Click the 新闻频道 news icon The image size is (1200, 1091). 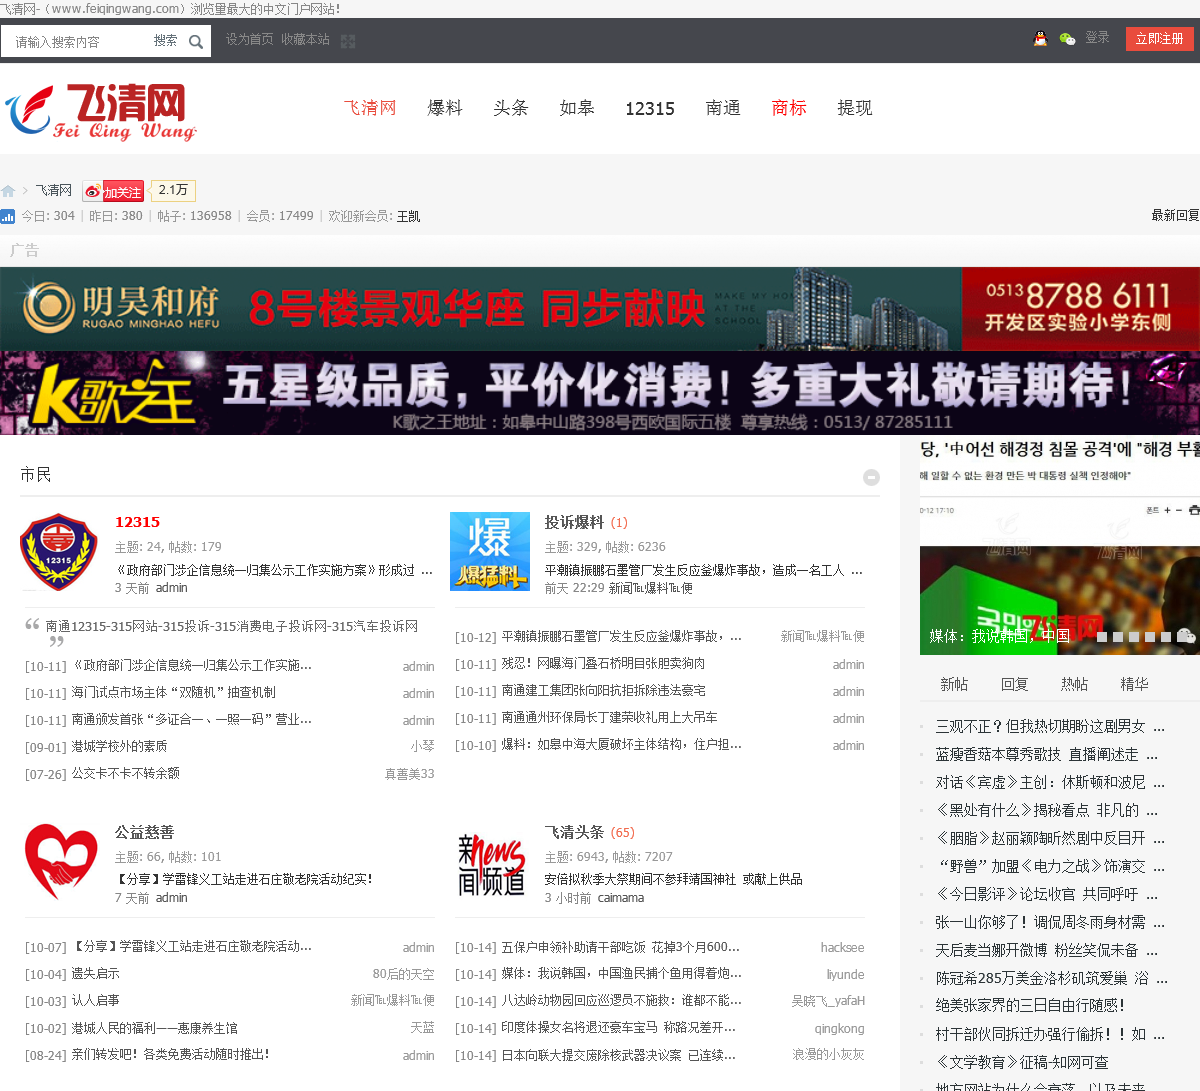(x=490, y=864)
